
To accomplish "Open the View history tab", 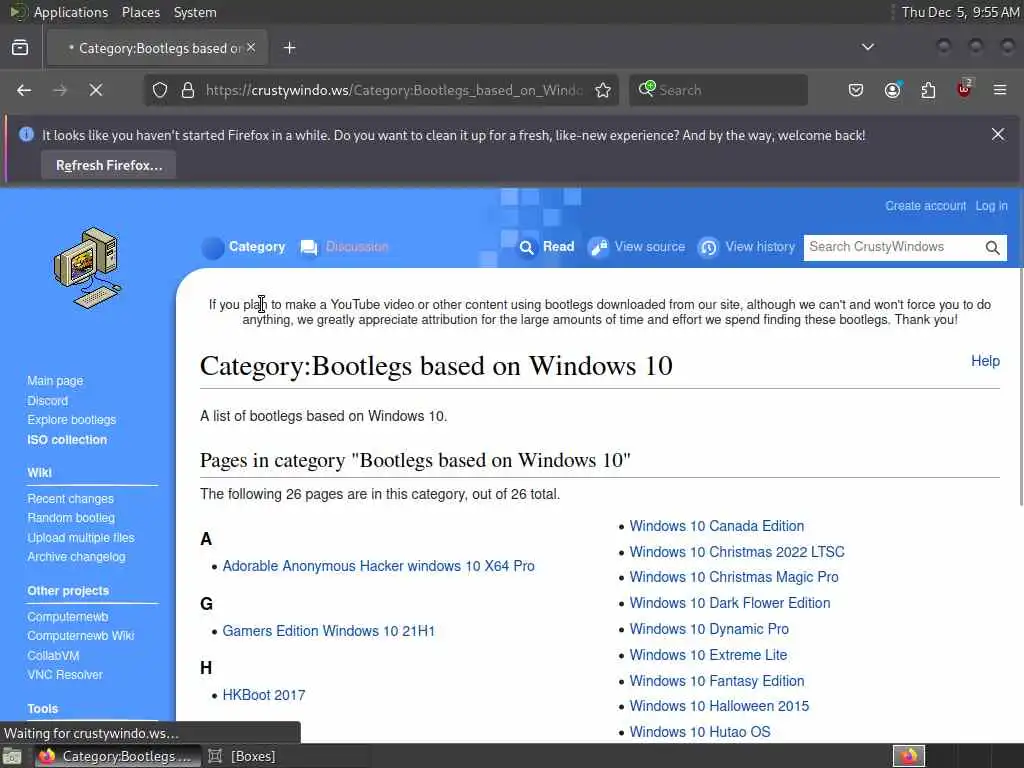I will click(x=760, y=246).
